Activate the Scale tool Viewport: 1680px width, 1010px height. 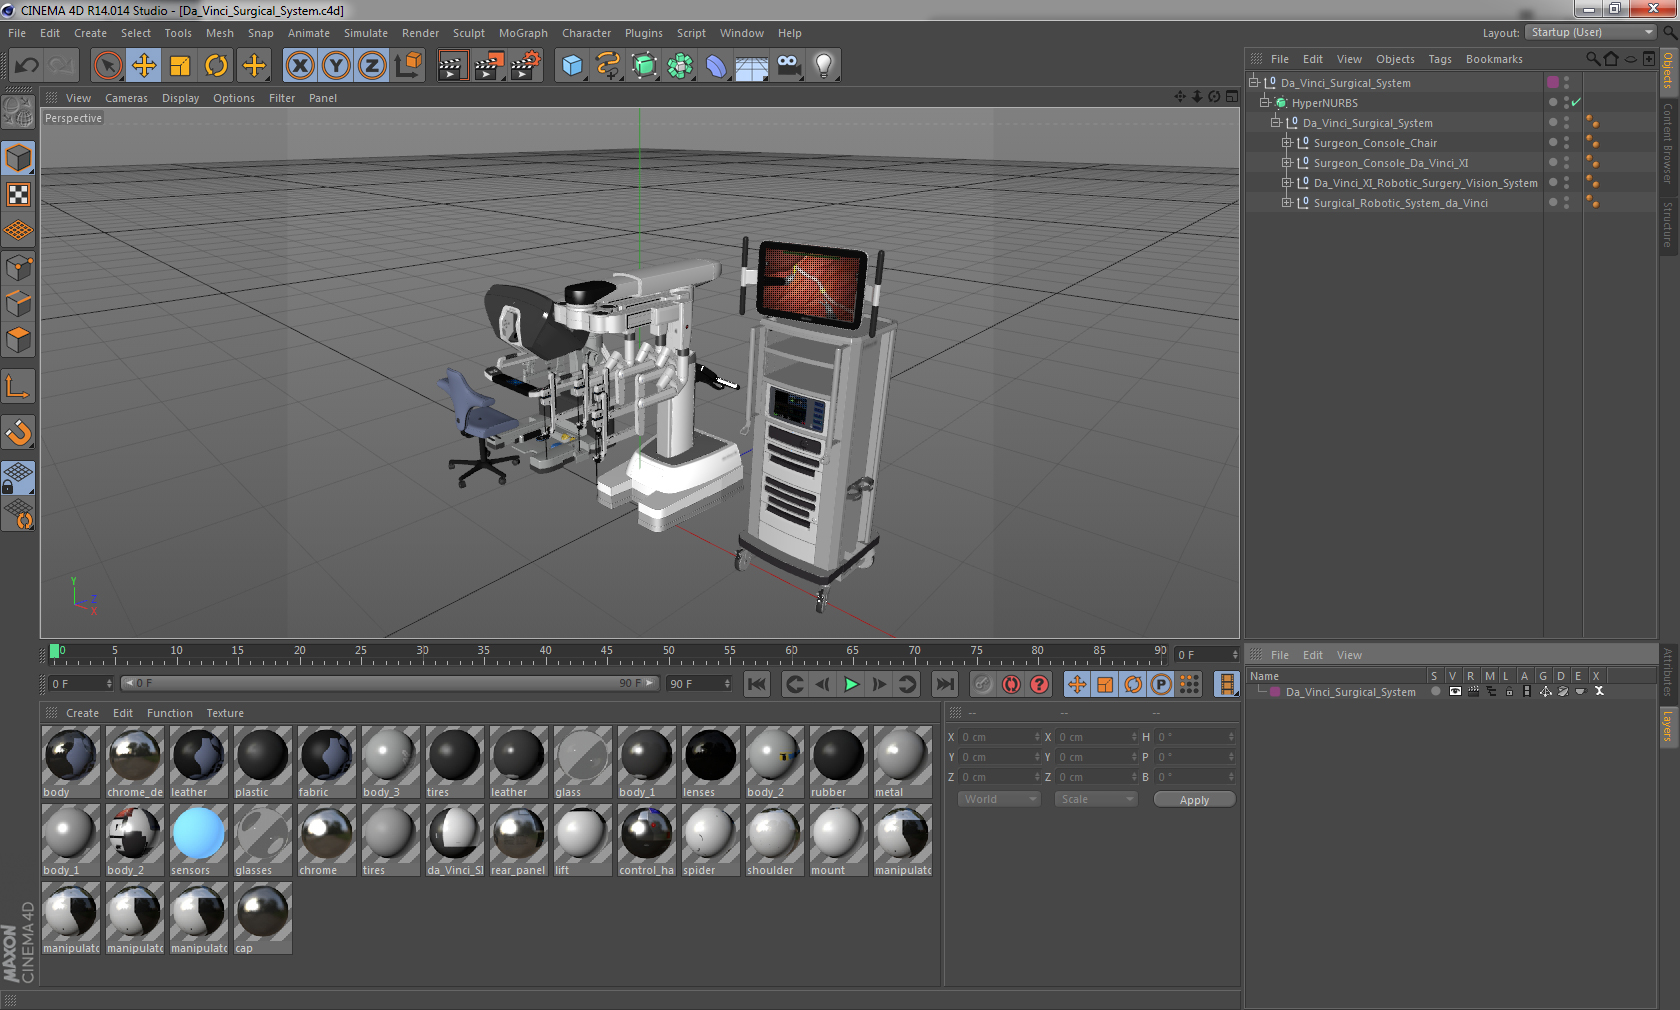[180, 66]
